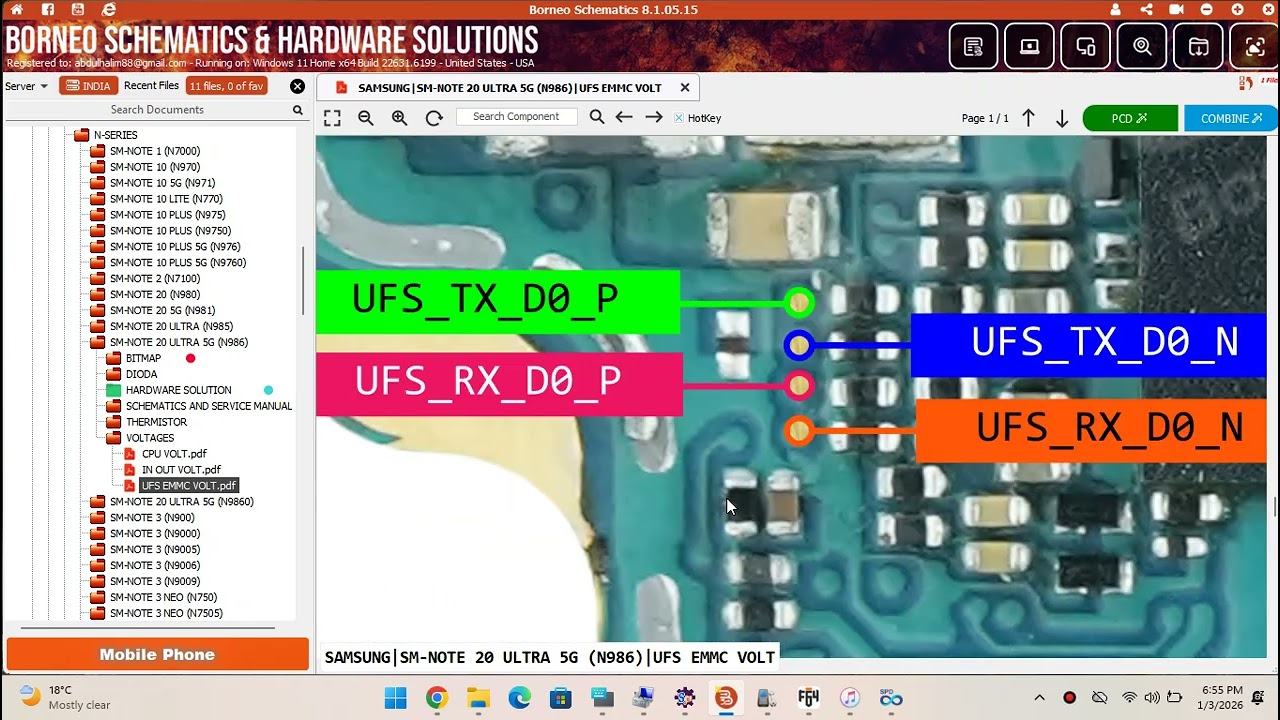Click Search Documents magnifier icon

[297, 110]
